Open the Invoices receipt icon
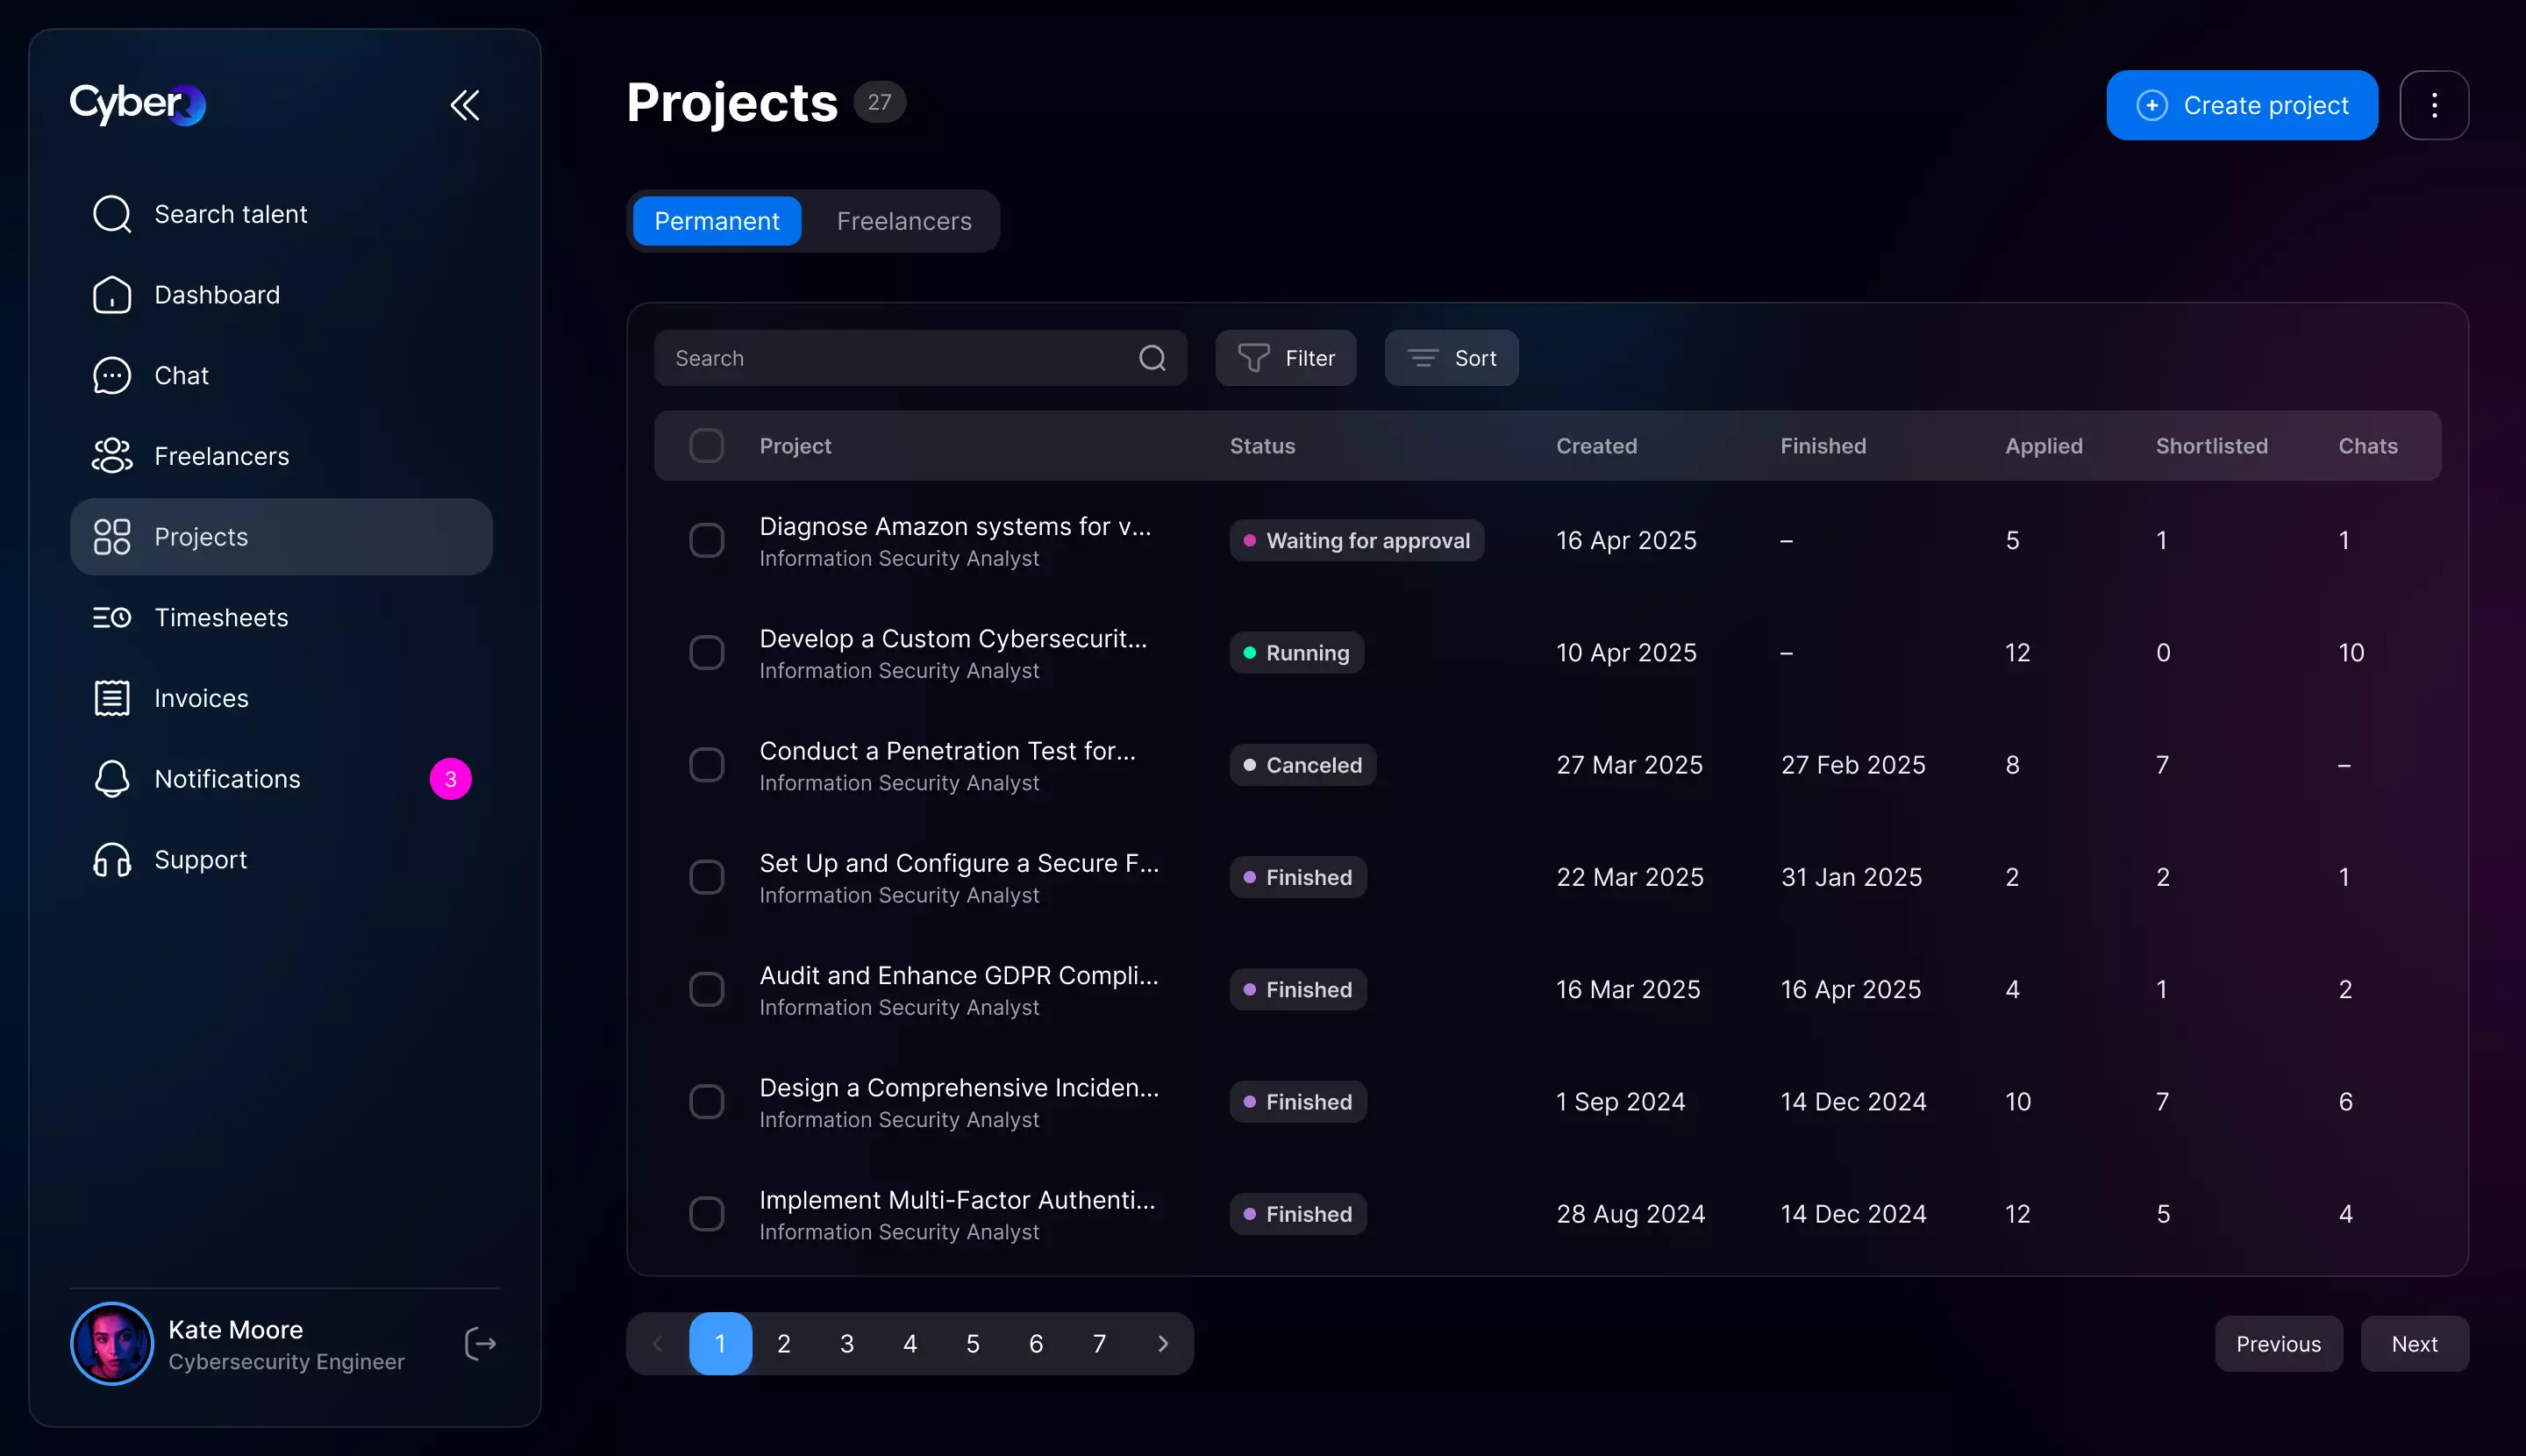Screen dimensions: 2526x1456 (x=111, y=698)
